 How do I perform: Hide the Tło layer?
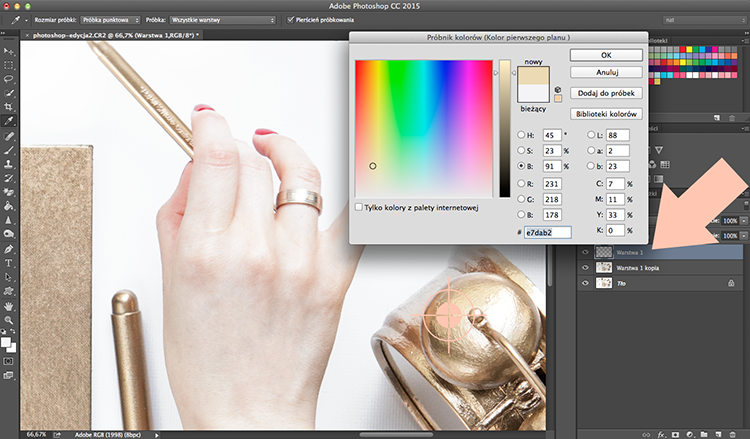tap(585, 283)
